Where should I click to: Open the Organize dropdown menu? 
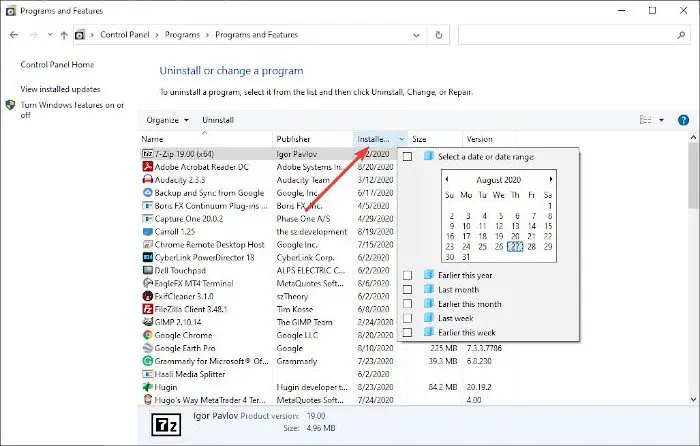167,120
